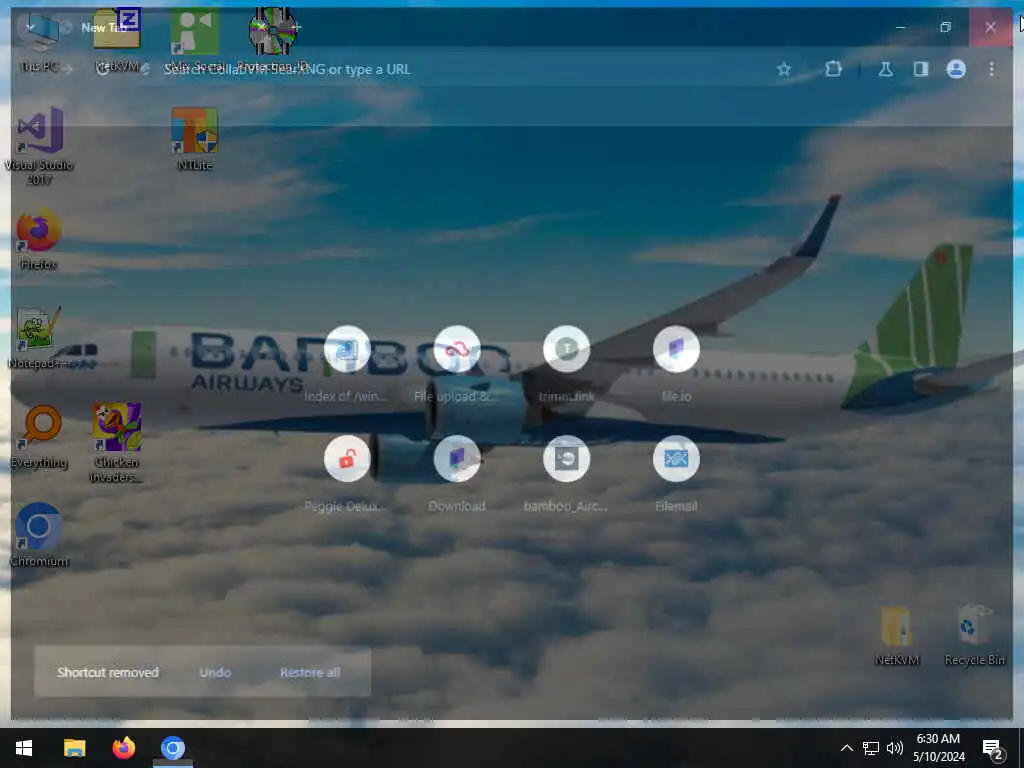Image resolution: width=1024 pixels, height=768 pixels.
Task: Open the Download shortcut tile
Action: [456, 473]
